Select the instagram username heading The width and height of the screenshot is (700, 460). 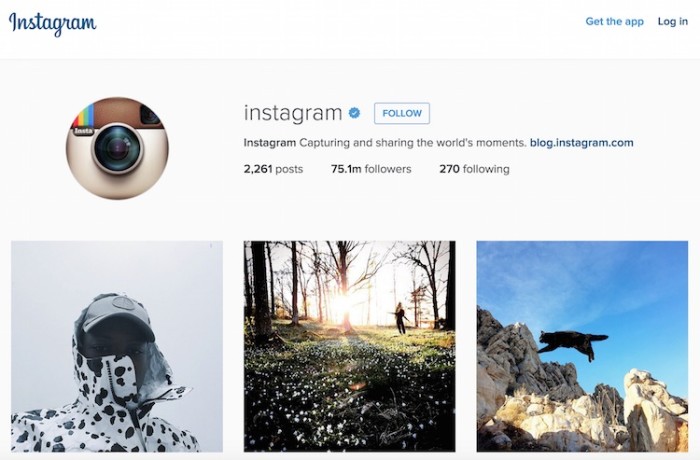[x=293, y=113]
